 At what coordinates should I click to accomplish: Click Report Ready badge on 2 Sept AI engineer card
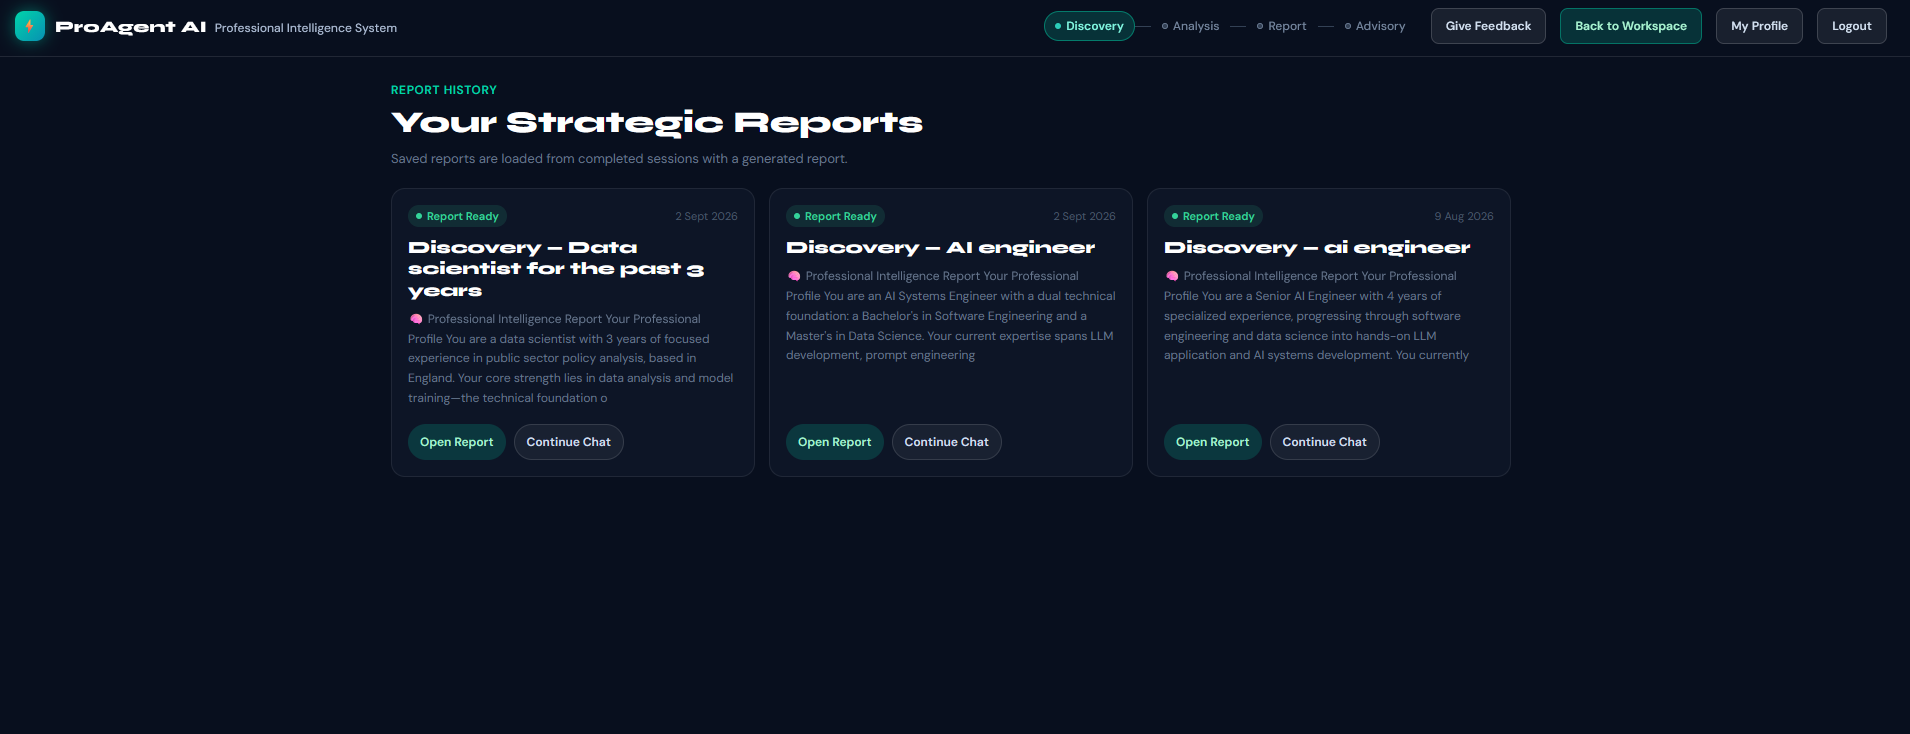[836, 216]
